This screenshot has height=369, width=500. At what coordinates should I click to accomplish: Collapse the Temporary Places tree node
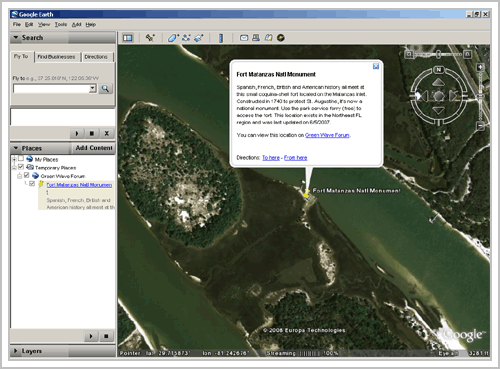pos(14,168)
